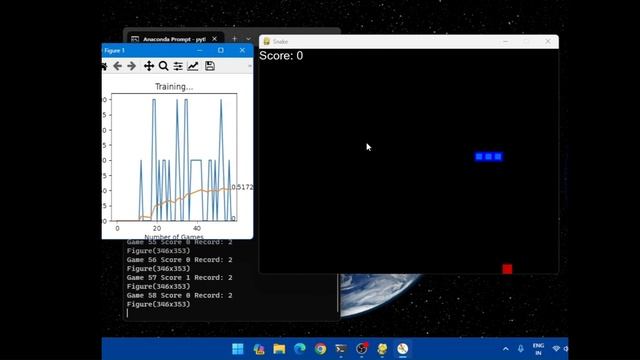The width and height of the screenshot is (640, 360).
Task: Save the figure with floppy disk icon
Action: (210, 66)
